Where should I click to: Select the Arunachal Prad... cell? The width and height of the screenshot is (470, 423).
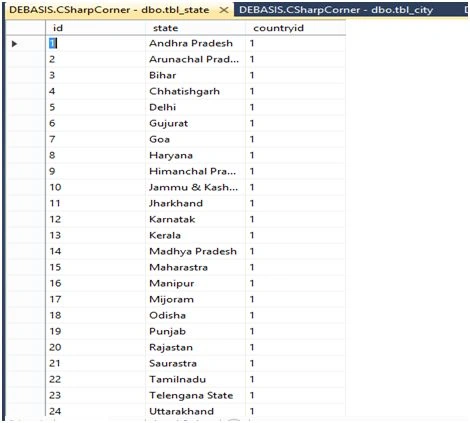(x=195, y=59)
